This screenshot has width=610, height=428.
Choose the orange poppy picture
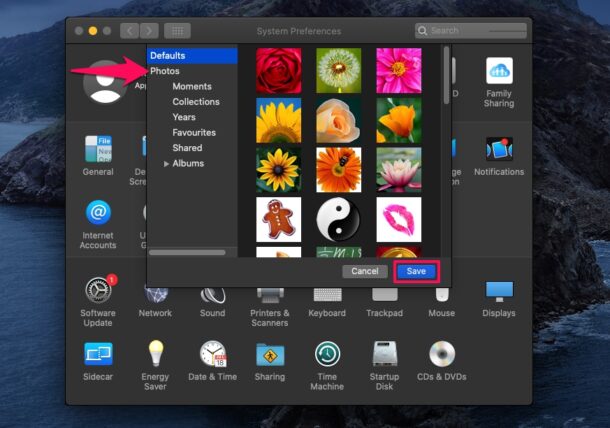(399, 120)
